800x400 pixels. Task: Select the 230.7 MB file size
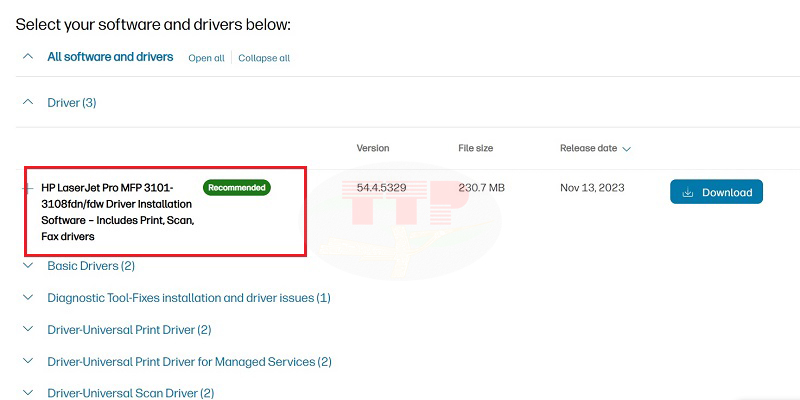[481, 188]
